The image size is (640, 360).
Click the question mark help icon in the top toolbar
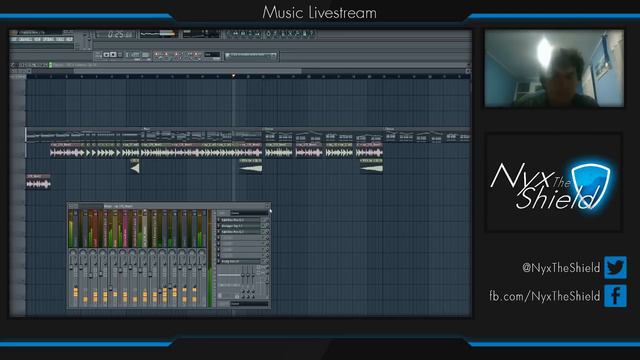[312, 33]
